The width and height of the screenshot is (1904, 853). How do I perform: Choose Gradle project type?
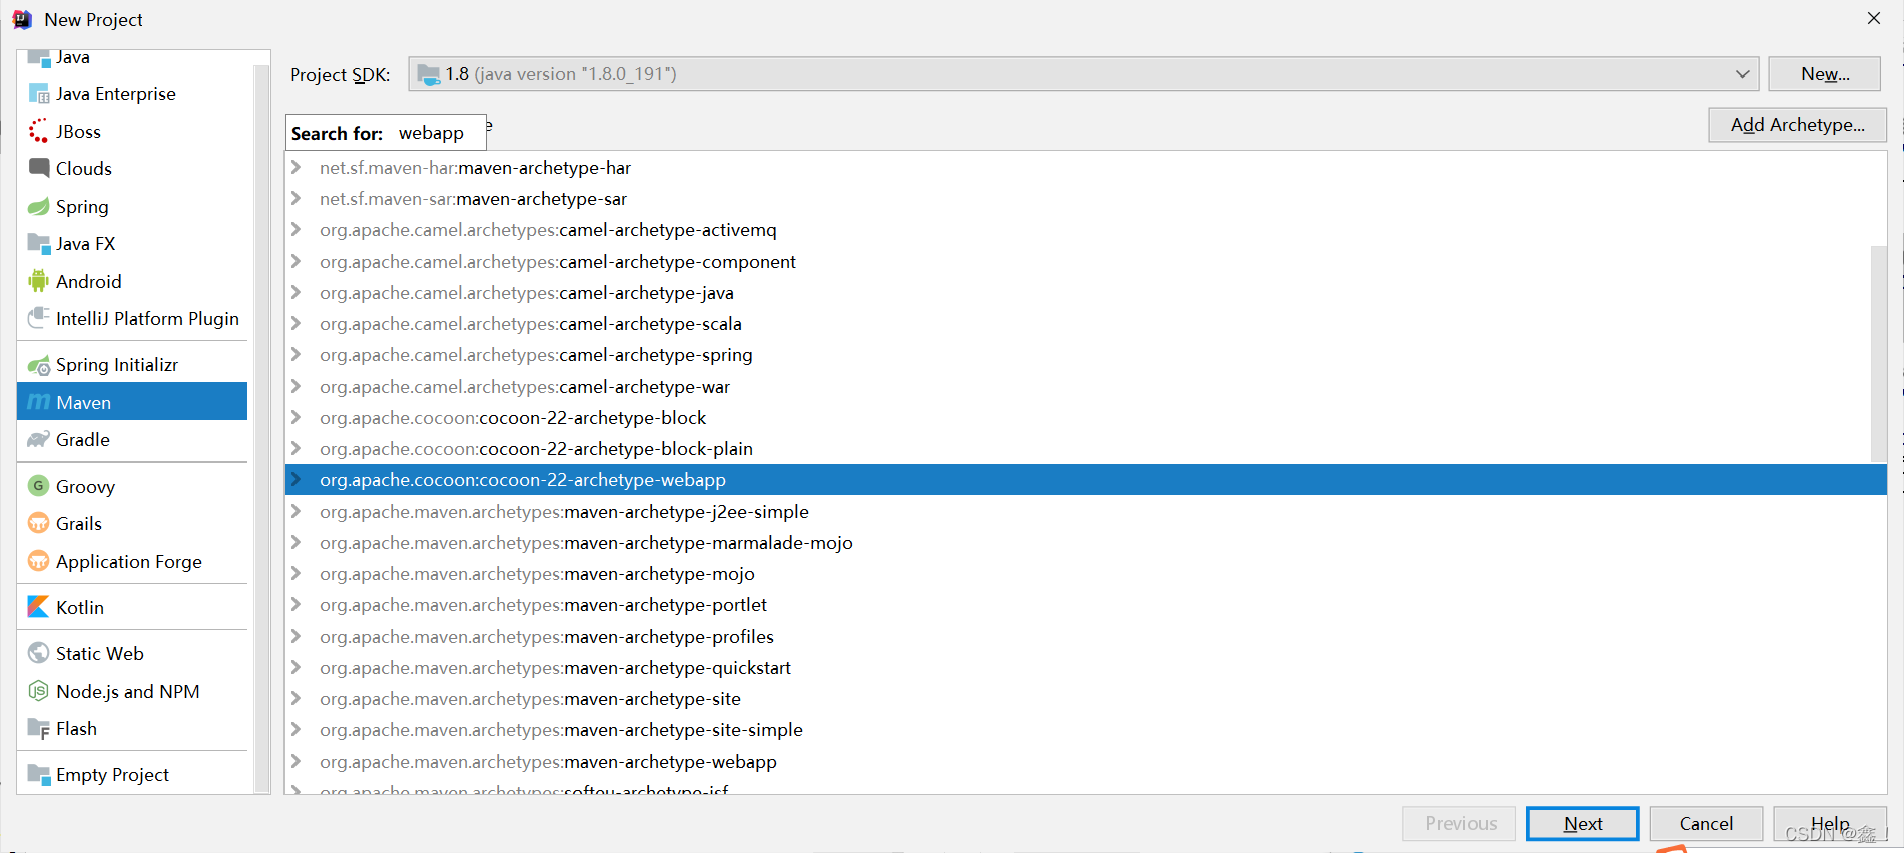pos(132,439)
